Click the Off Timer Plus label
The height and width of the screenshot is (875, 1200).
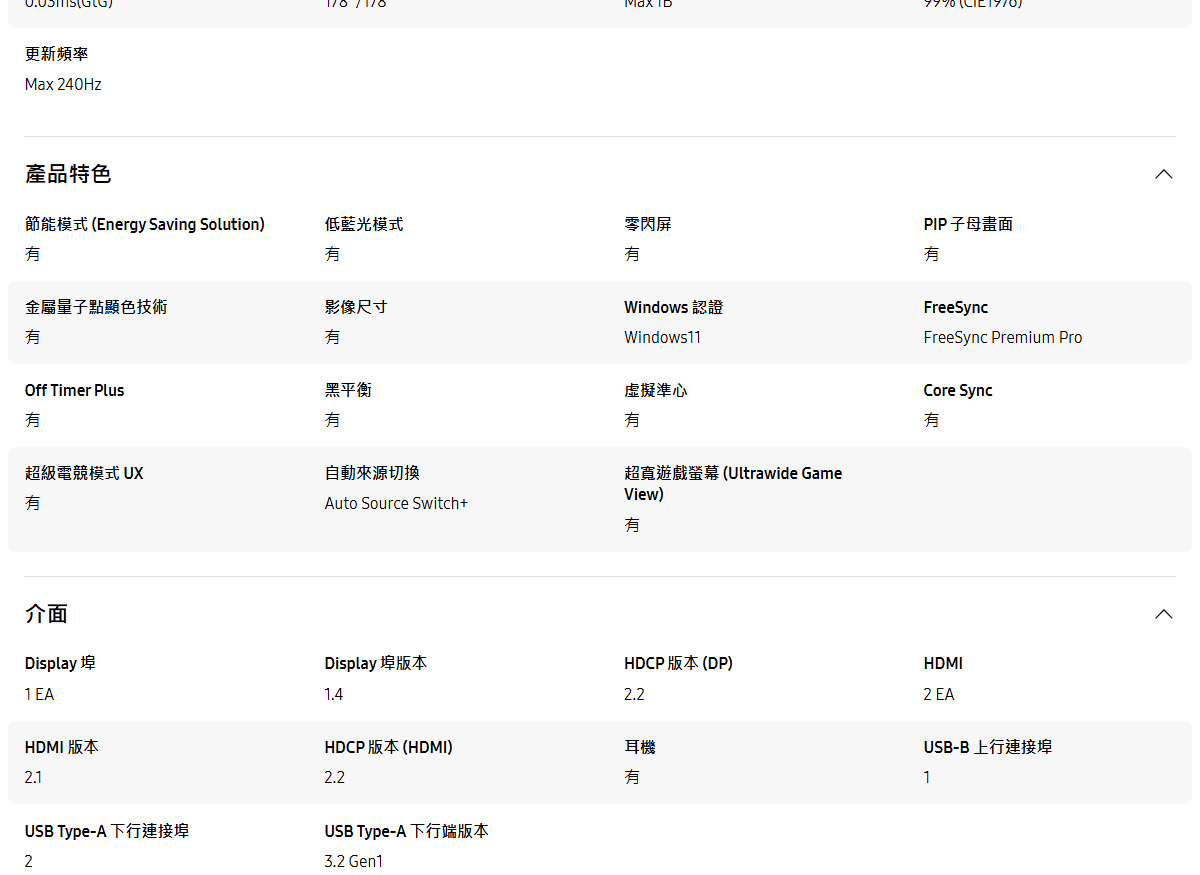coord(75,391)
